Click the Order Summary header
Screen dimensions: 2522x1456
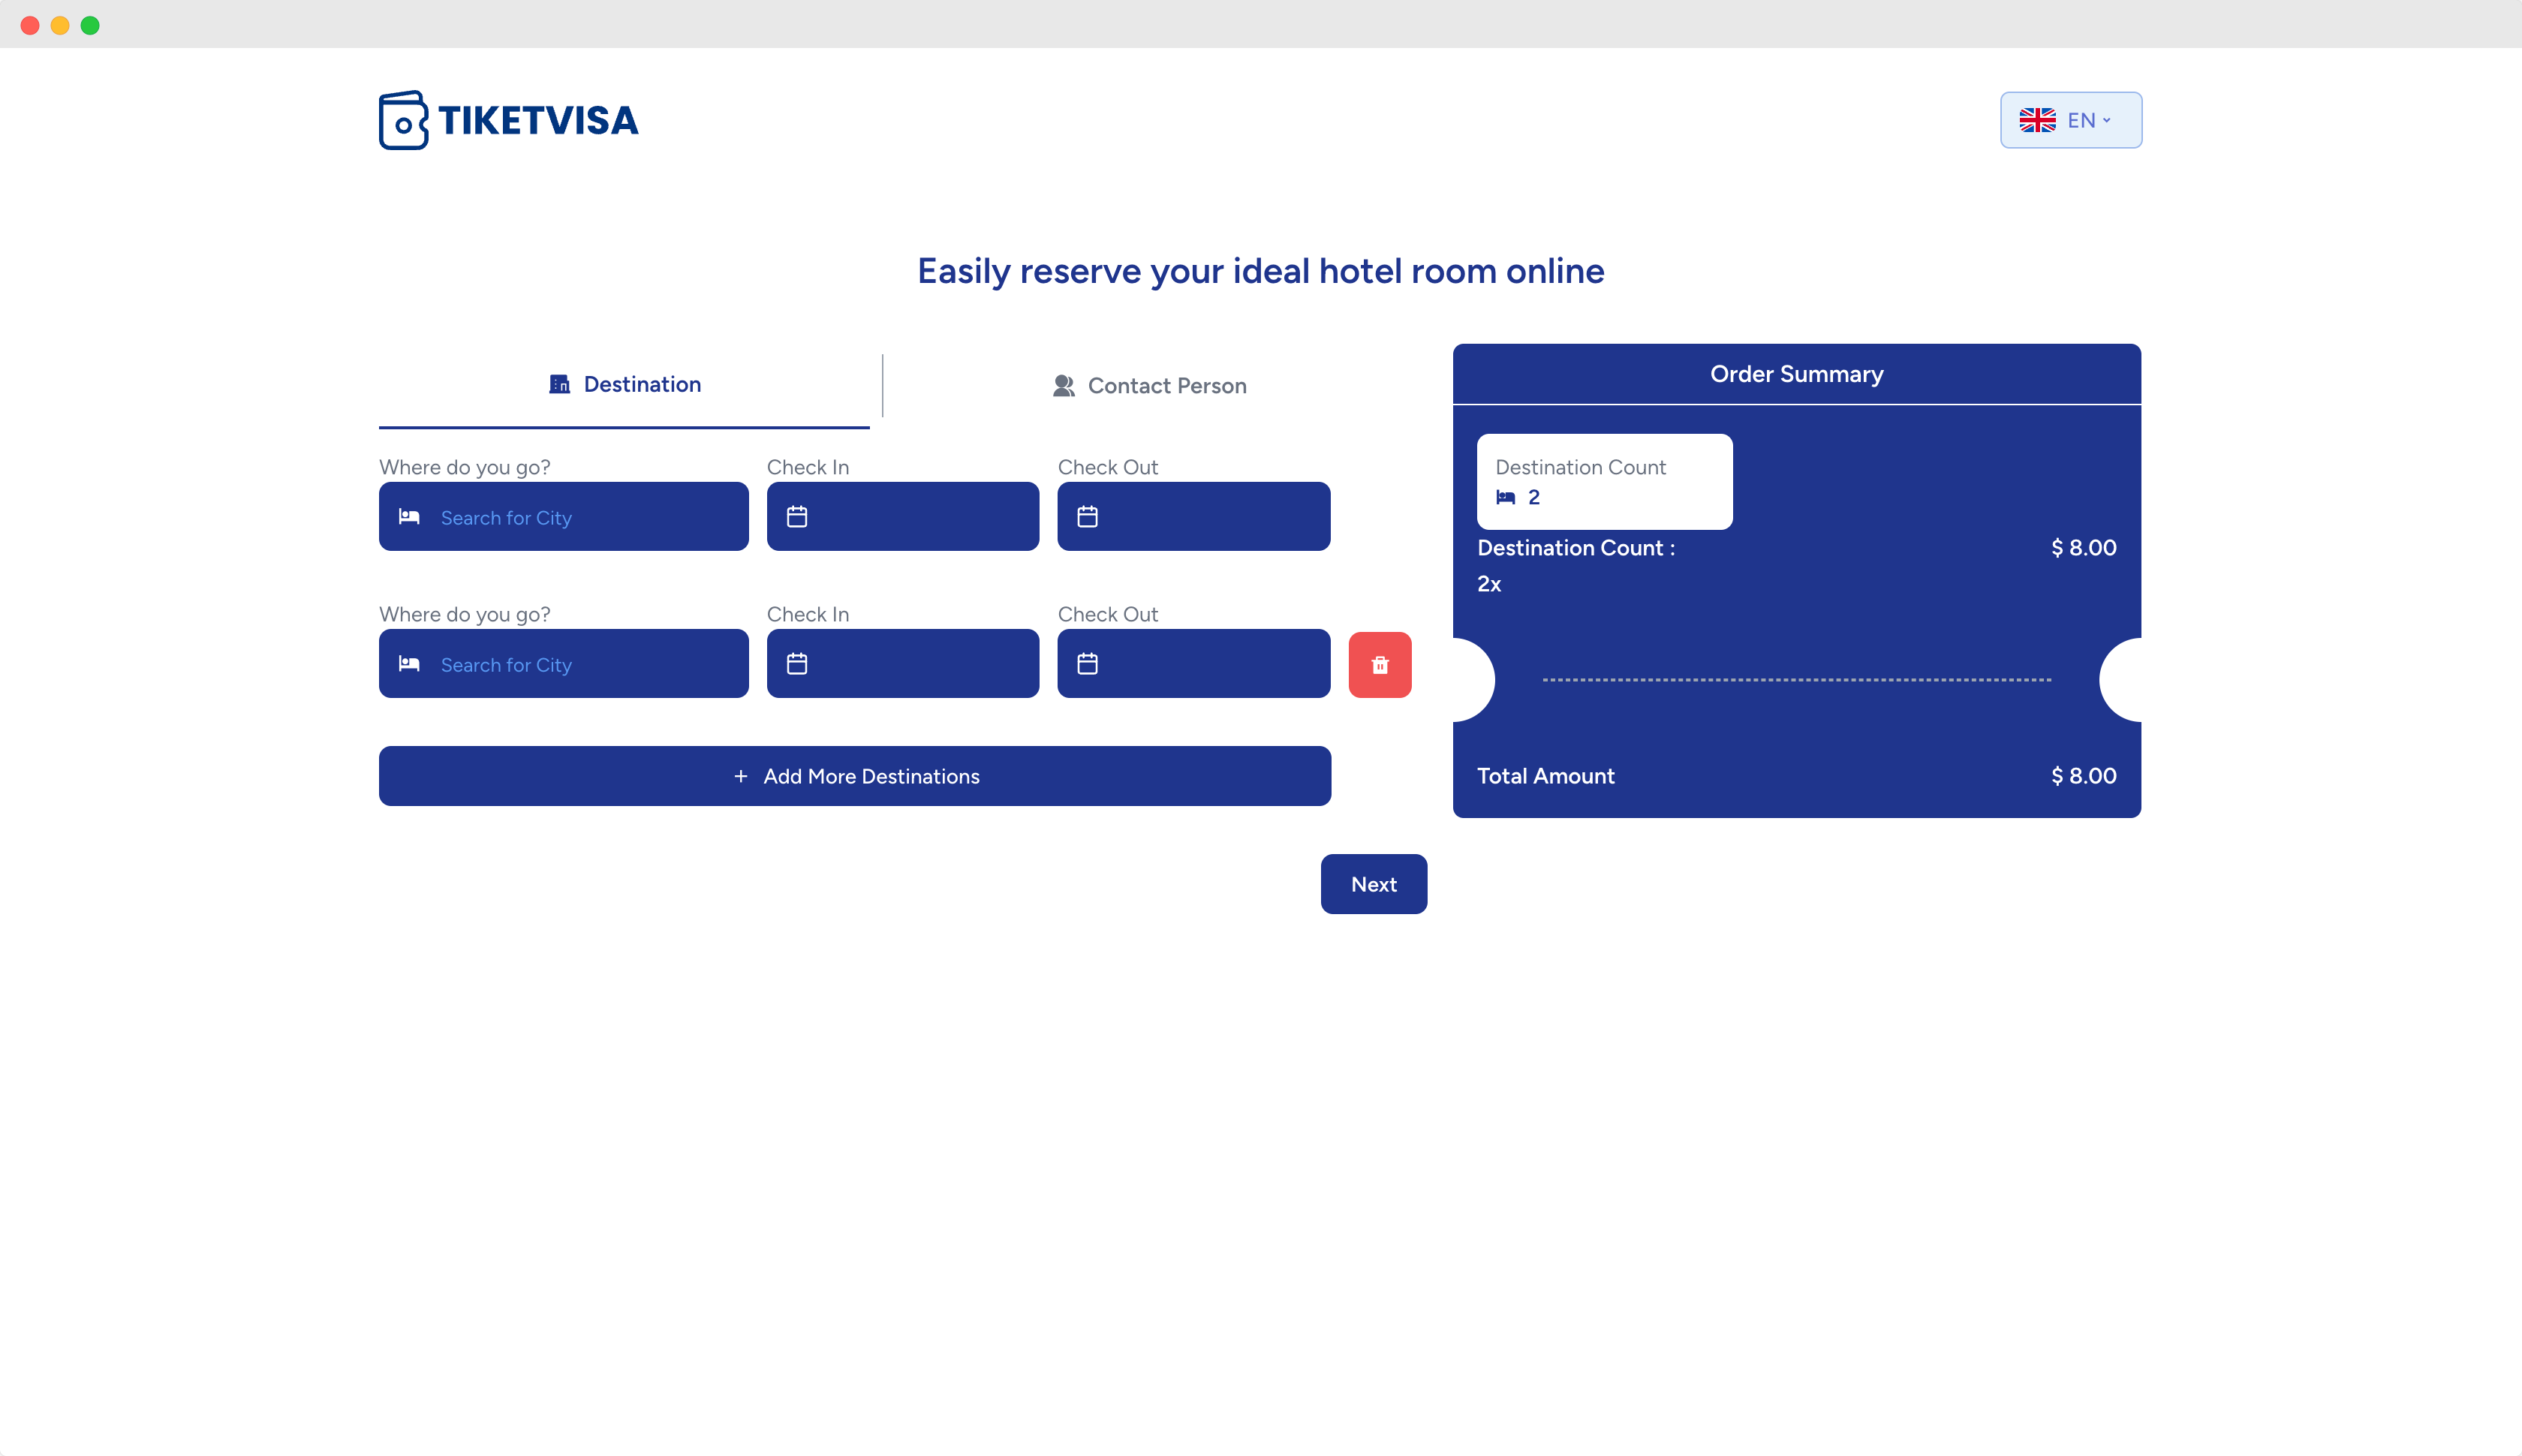tap(1797, 374)
